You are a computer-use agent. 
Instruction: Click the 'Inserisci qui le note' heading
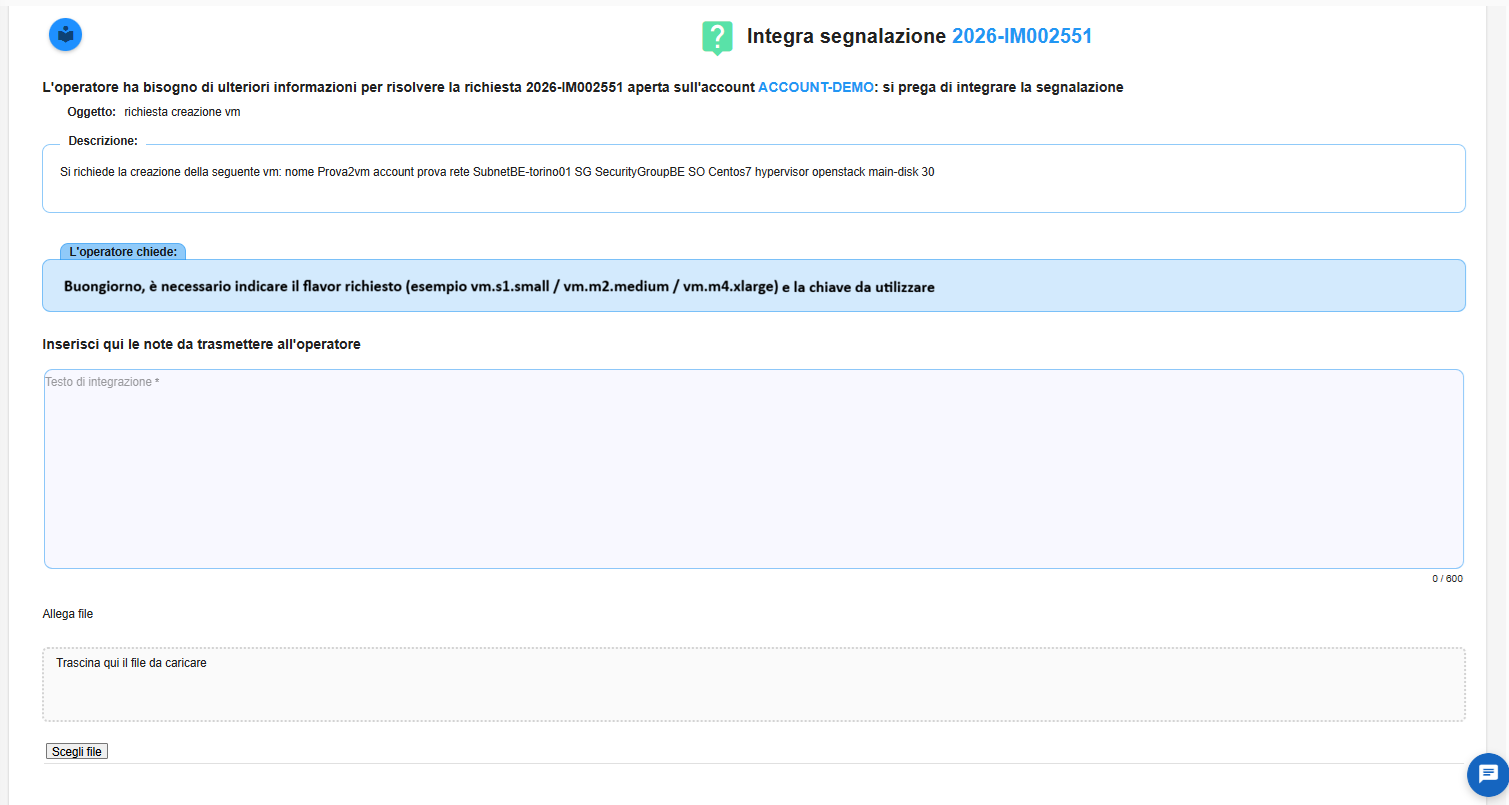click(x=201, y=344)
